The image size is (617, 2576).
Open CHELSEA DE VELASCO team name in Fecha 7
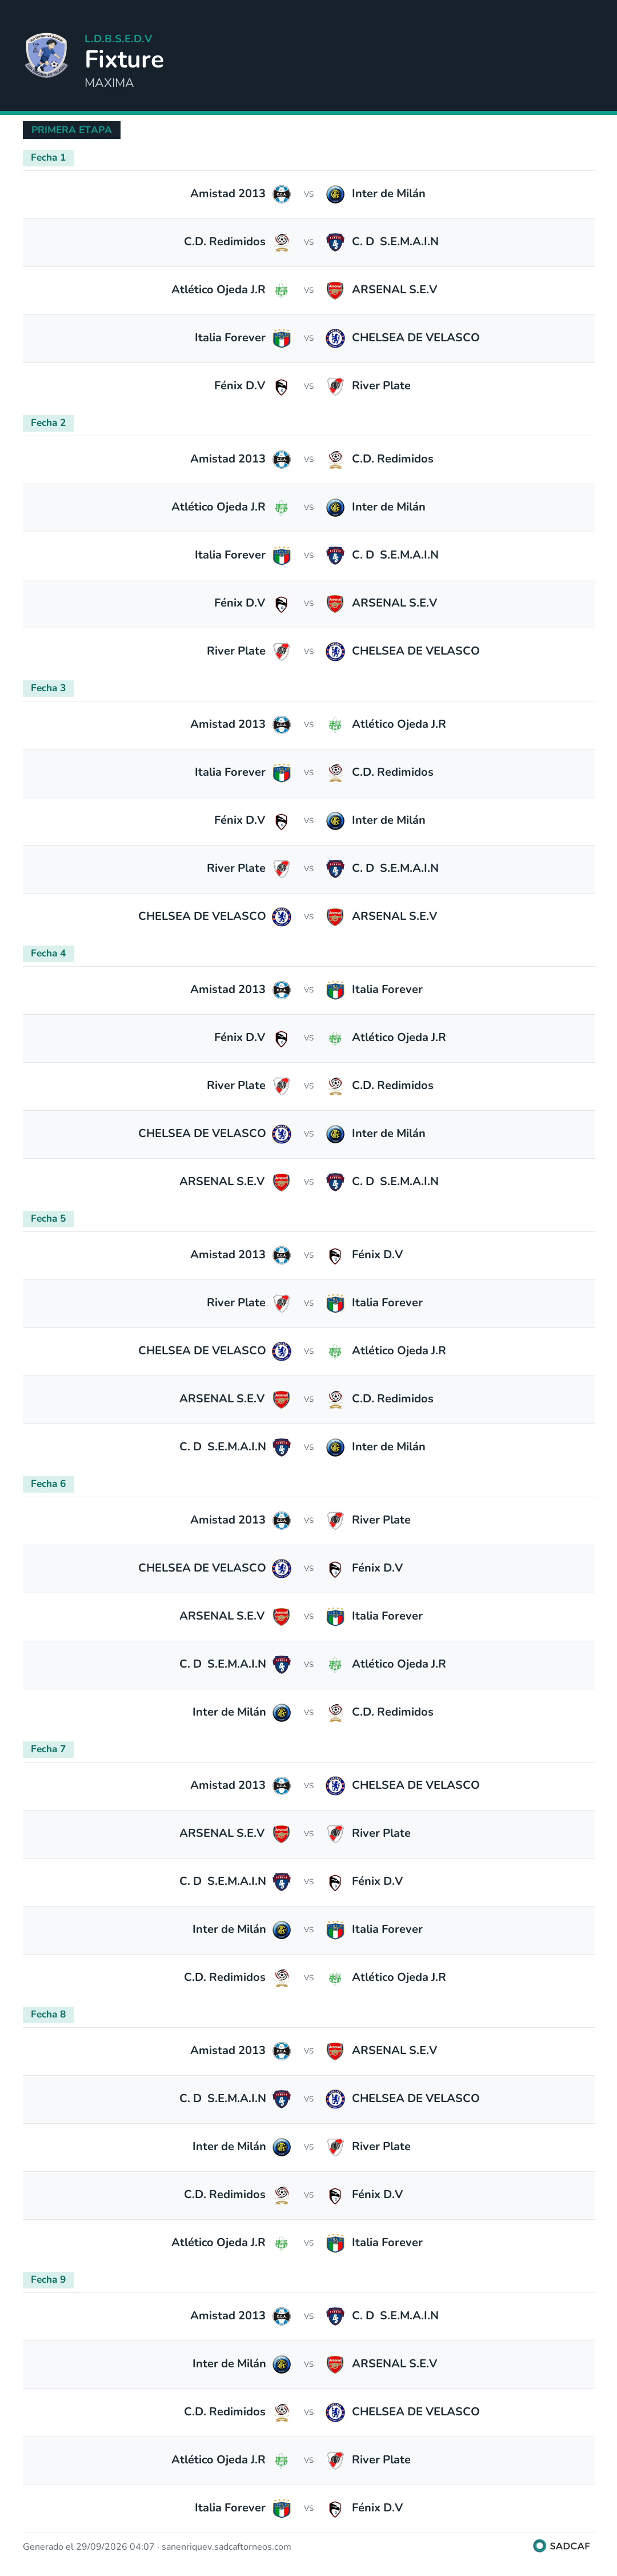[415, 1785]
